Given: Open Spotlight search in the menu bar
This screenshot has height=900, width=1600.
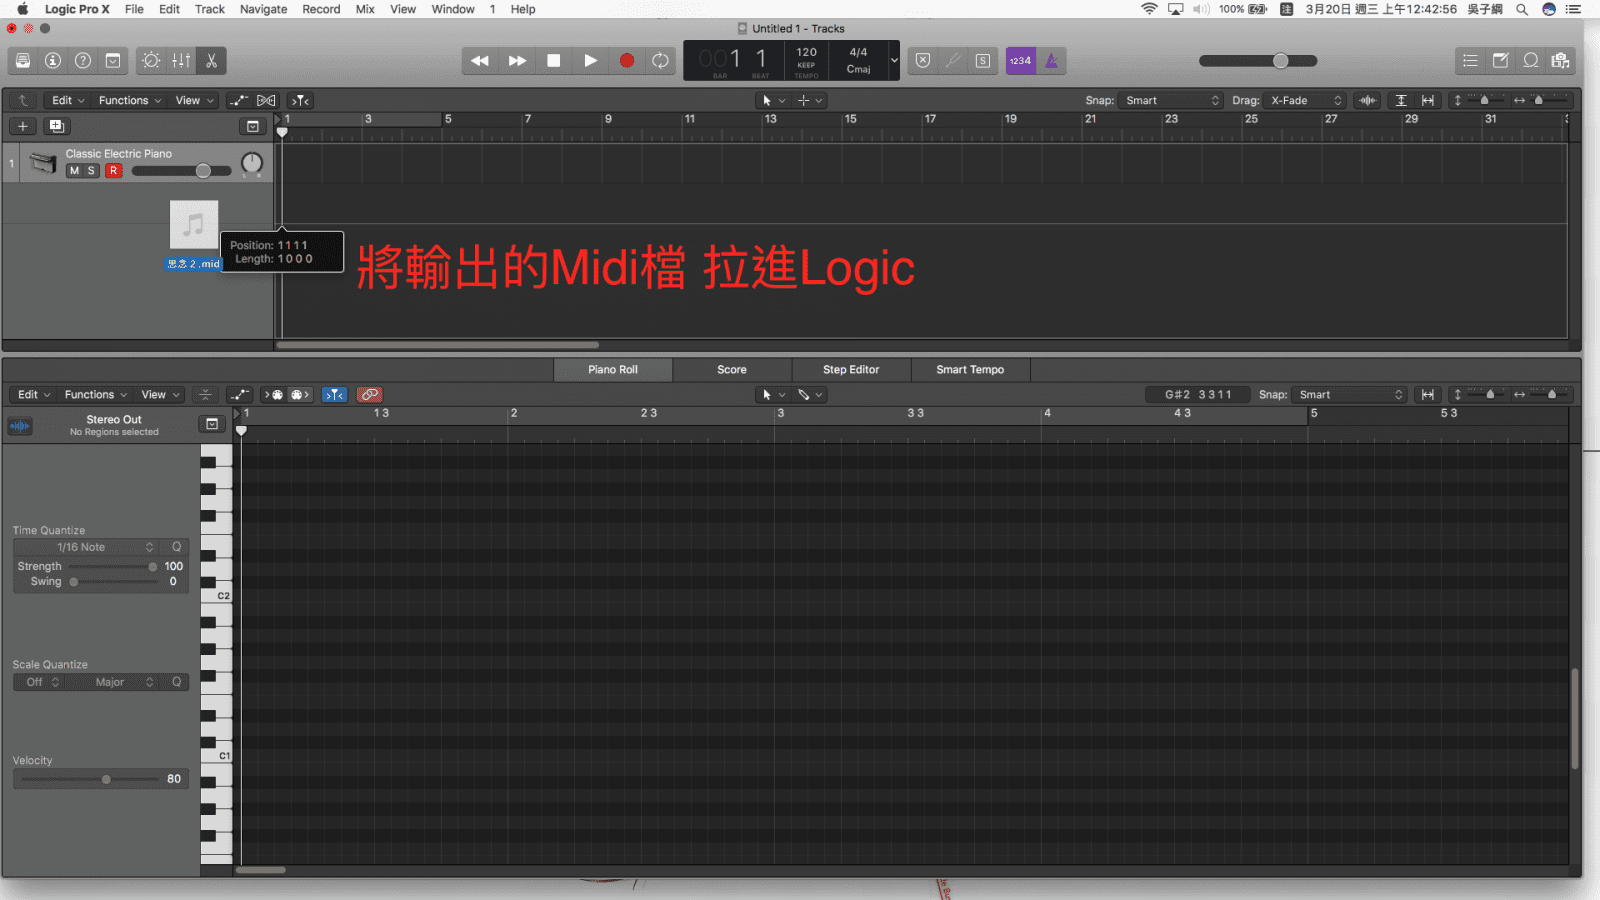Looking at the screenshot, I should click(1522, 9).
